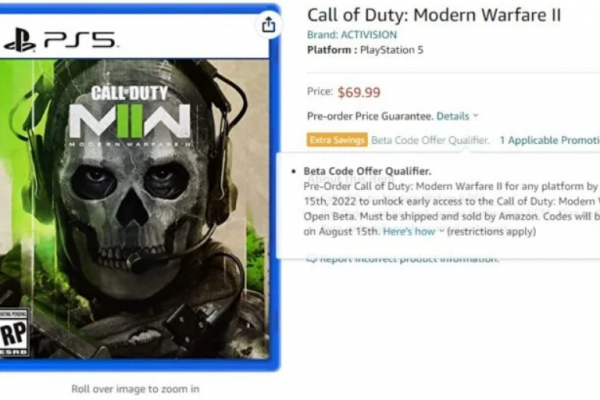This screenshot has width=600, height=400.
Task: Click the PlayStation logo on the cover
Action: pyautogui.click(x=19, y=39)
